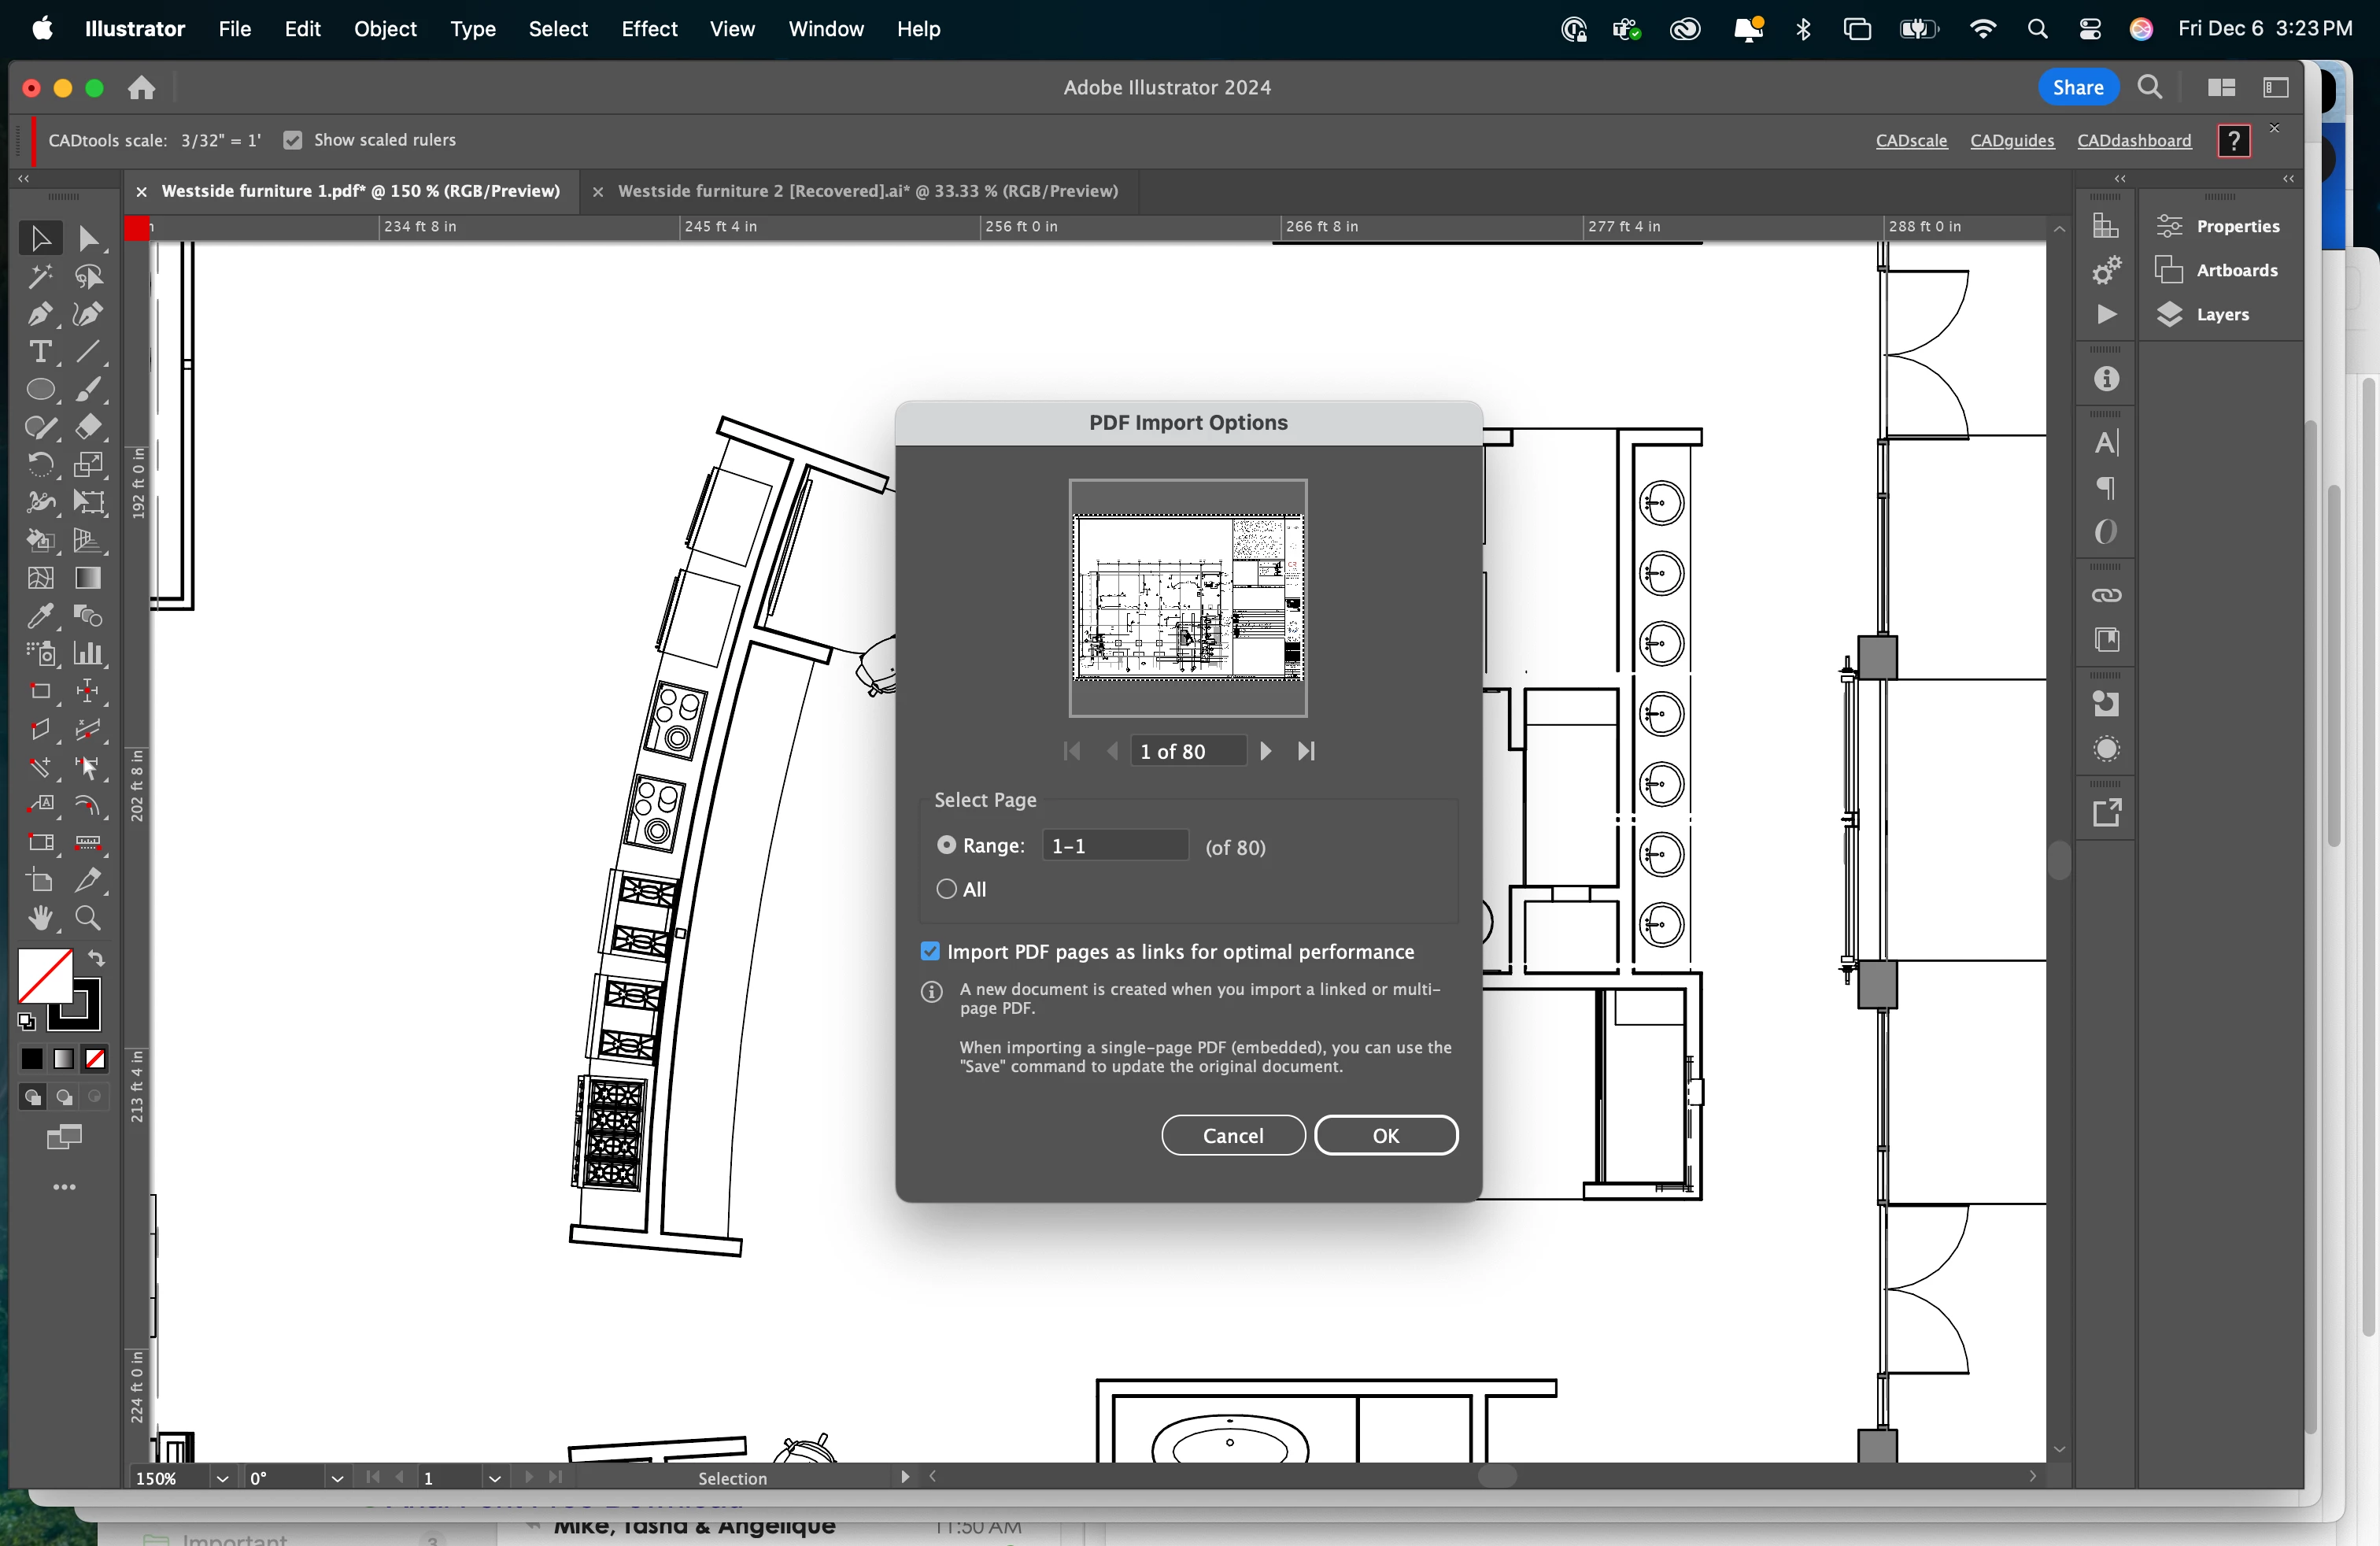Image resolution: width=2380 pixels, height=1546 pixels.
Task: Uncheck Import PDF pages as links
Action: click(930, 951)
